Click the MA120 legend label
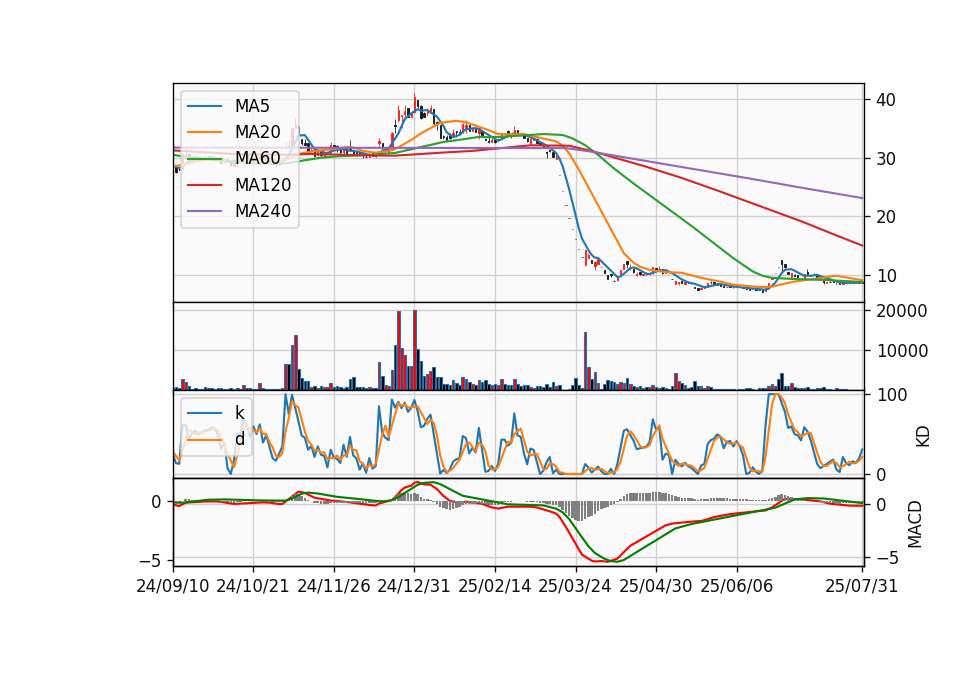This screenshot has height=690, width=960. coord(263,184)
